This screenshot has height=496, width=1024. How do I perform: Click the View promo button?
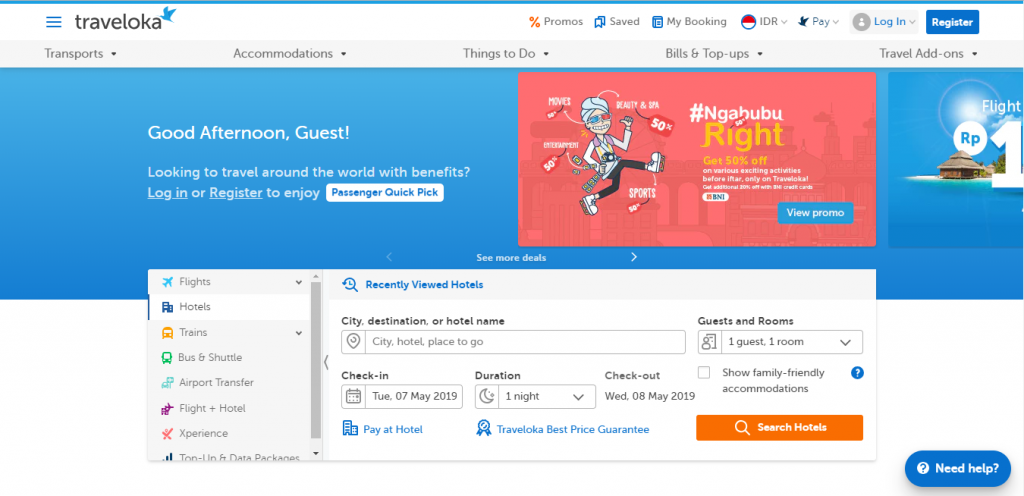coord(815,213)
